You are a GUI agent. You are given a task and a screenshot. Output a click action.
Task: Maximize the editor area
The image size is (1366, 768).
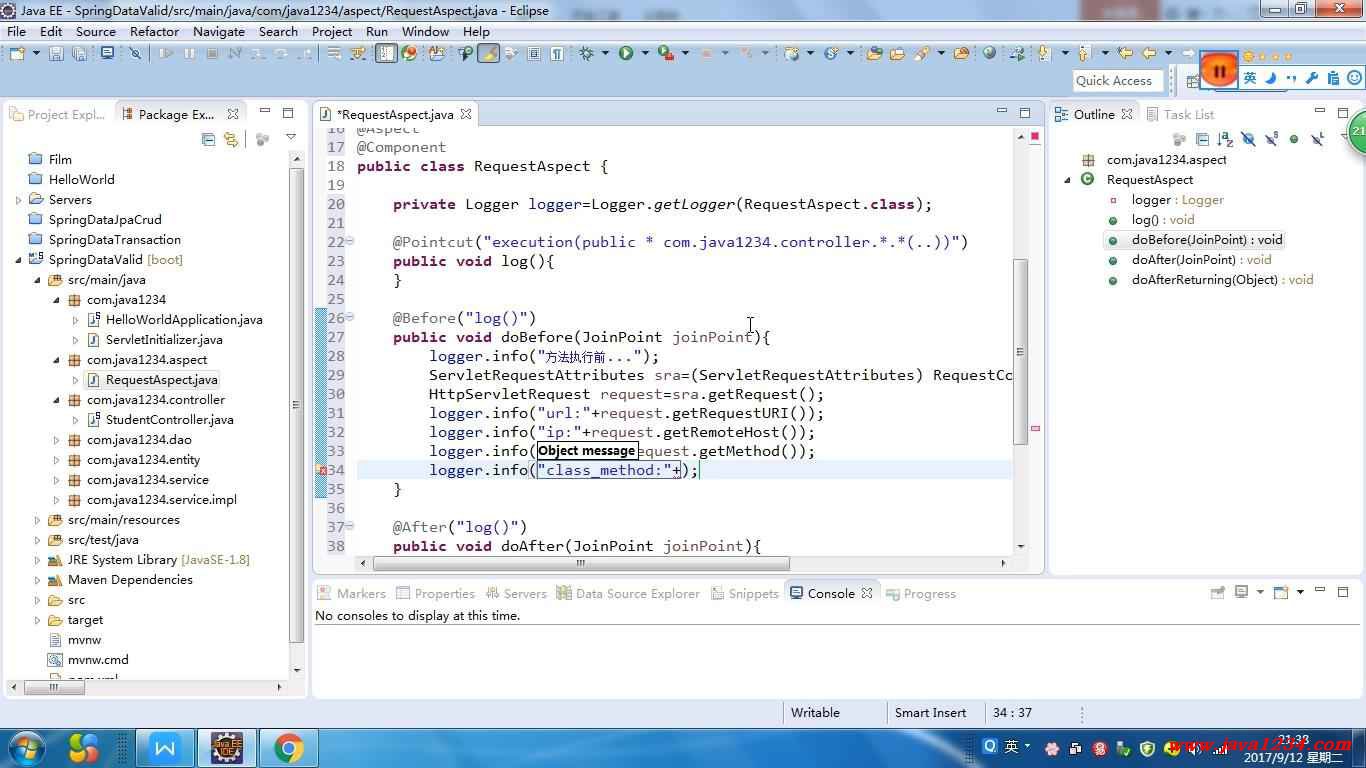click(x=1024, y=113)
